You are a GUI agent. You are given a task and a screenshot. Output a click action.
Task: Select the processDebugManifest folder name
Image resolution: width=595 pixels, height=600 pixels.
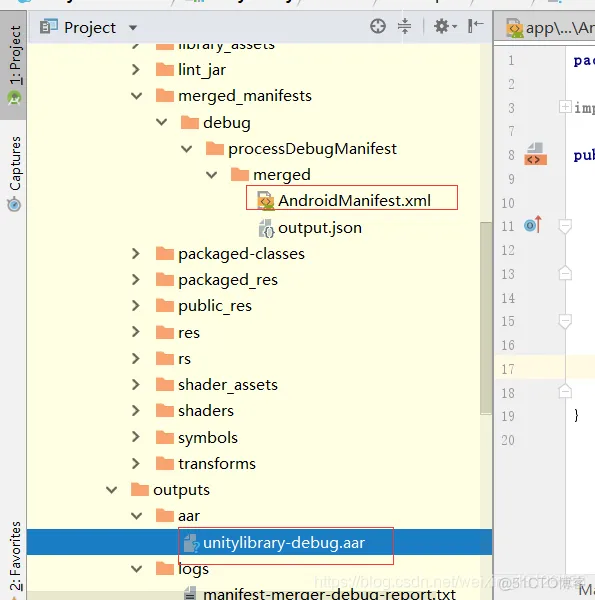tap(312, 149)
